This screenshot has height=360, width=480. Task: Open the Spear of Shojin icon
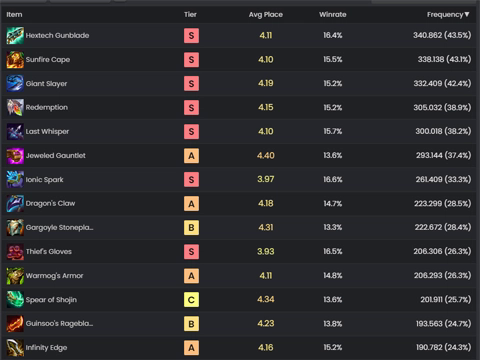pyautogui.click(x=15, y=299)
